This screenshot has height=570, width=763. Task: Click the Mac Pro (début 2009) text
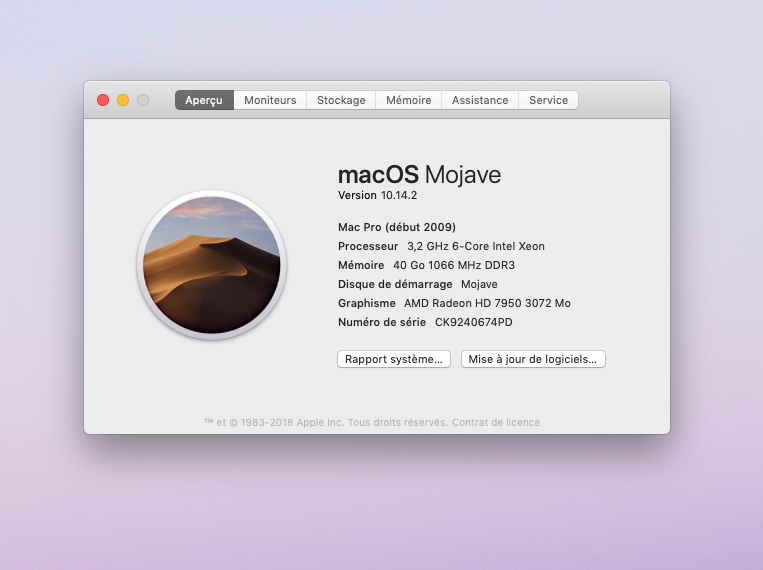tap(397, 227)
